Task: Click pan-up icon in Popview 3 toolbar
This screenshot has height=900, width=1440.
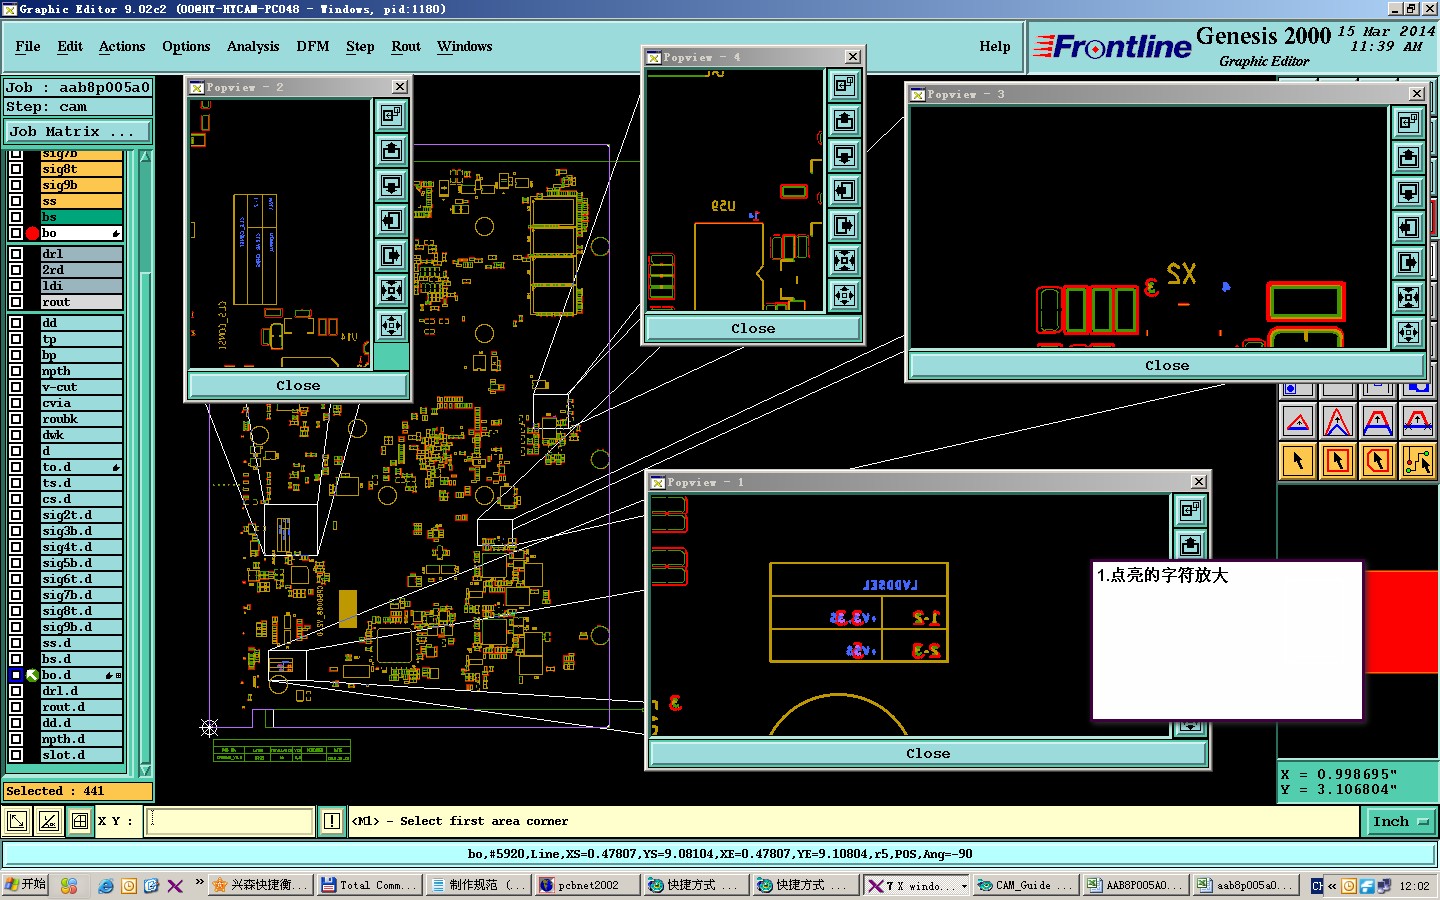Action: coord(1409,158)
